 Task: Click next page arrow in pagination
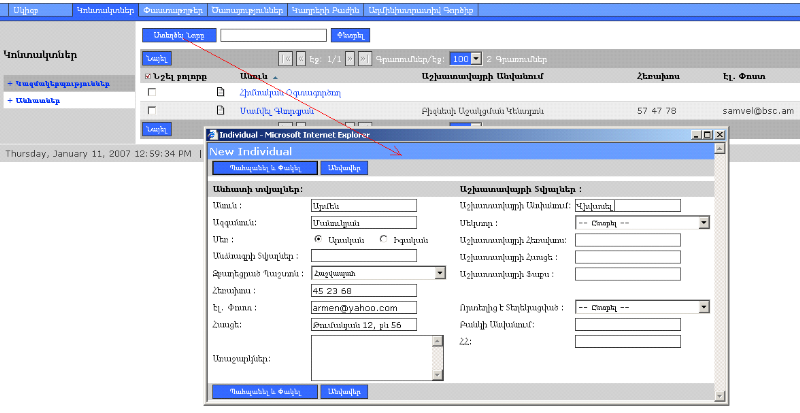tap(350, 59)
